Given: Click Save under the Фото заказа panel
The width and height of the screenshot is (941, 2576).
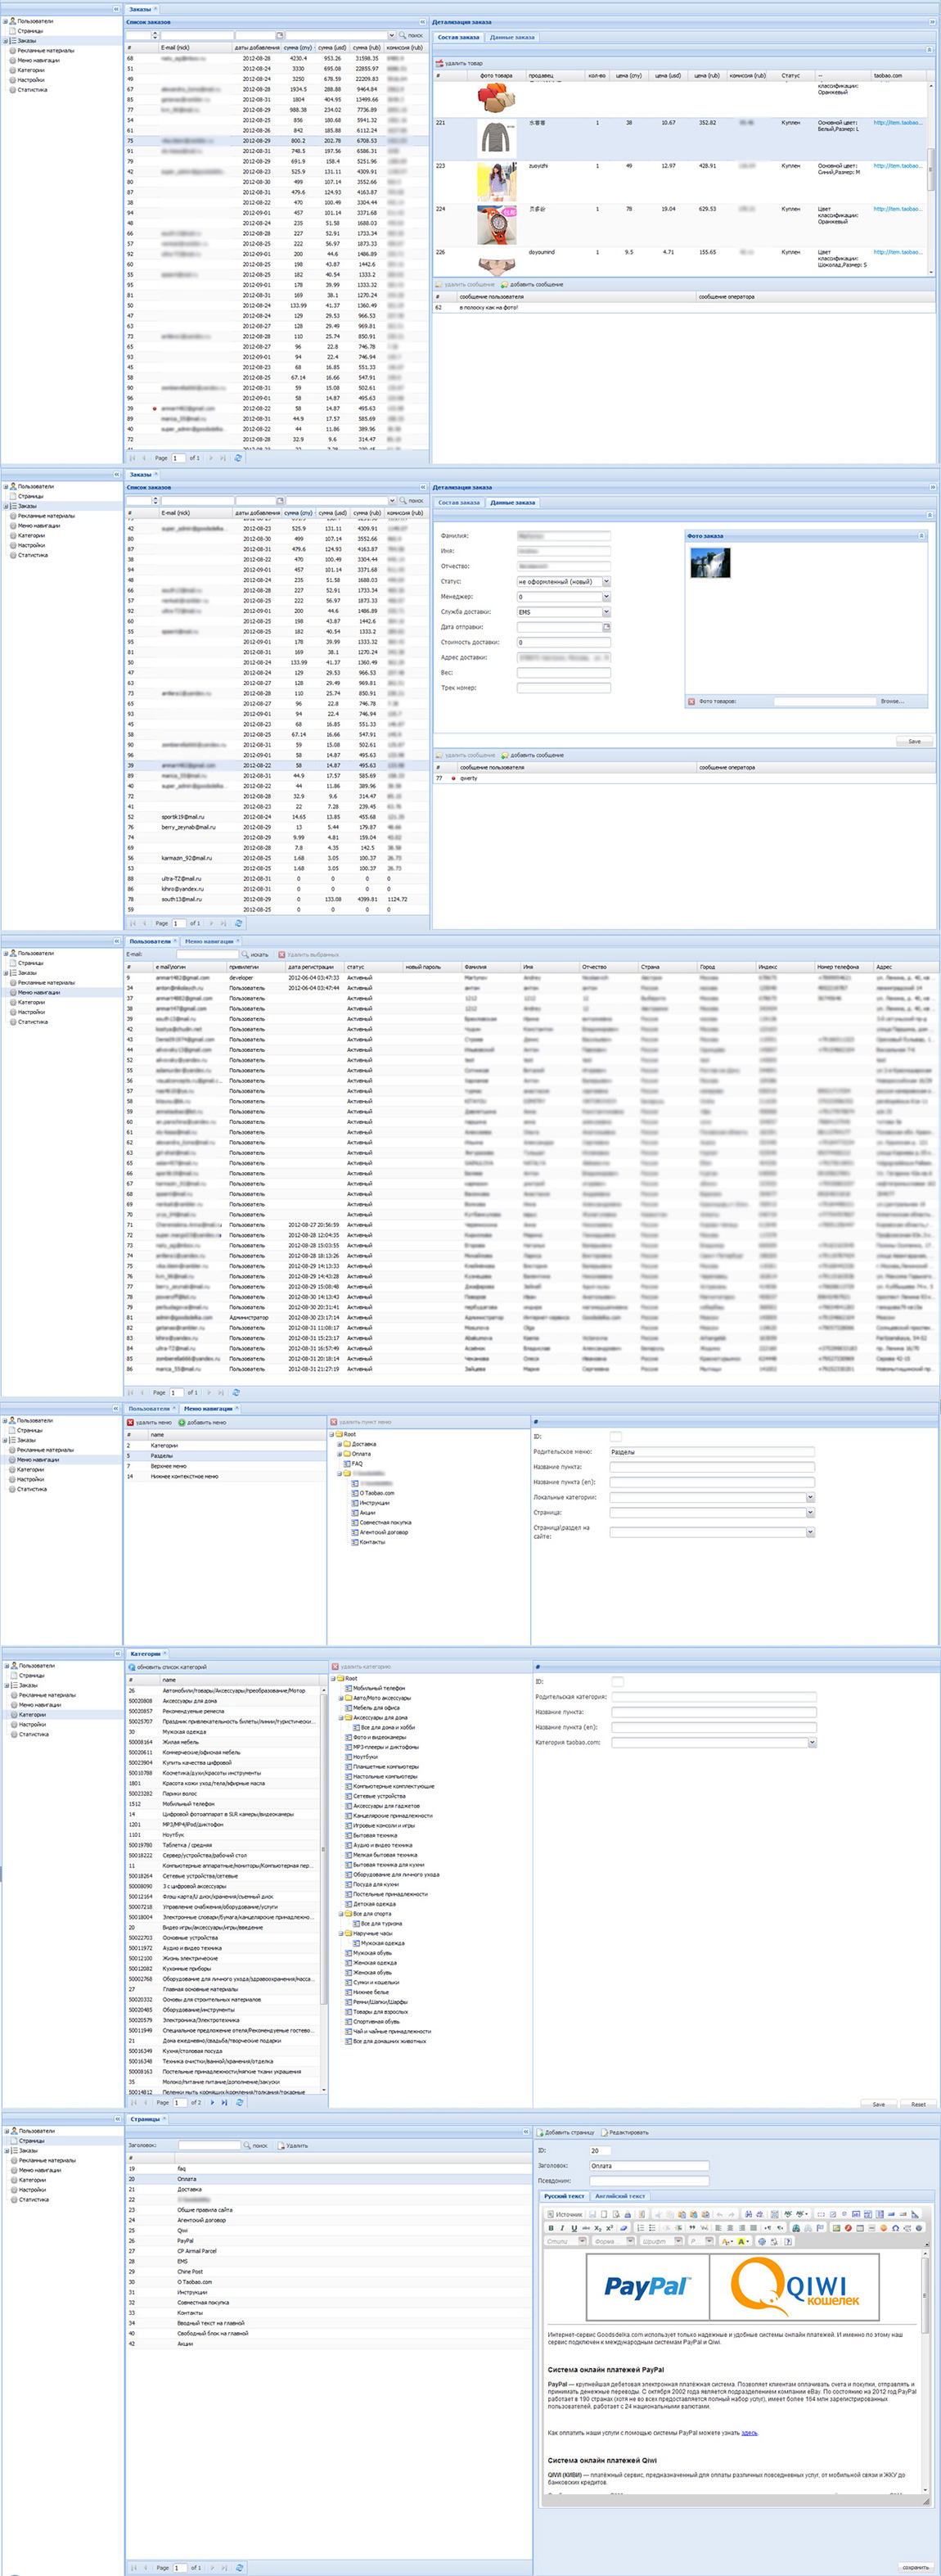Looking at the screenshot, I should [x=914, y=742].
